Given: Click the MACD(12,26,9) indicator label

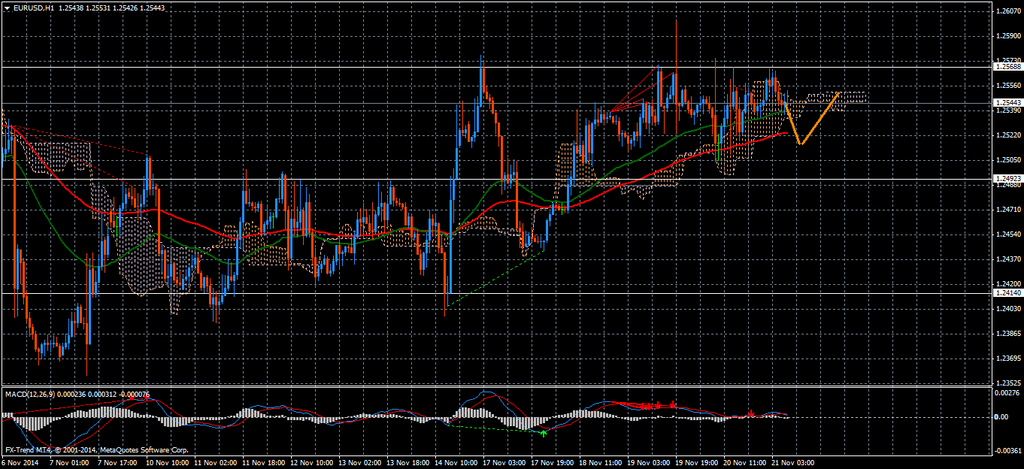Looking at the screenshot, I should click(x=31, y=393).
